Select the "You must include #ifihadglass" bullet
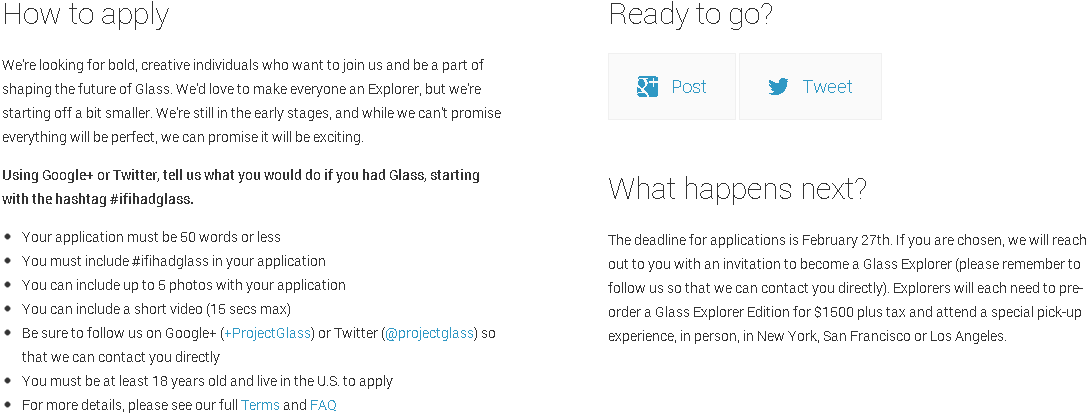Image resolution: width=1089 pixels, height=418 pixels. tap(173, 261)
